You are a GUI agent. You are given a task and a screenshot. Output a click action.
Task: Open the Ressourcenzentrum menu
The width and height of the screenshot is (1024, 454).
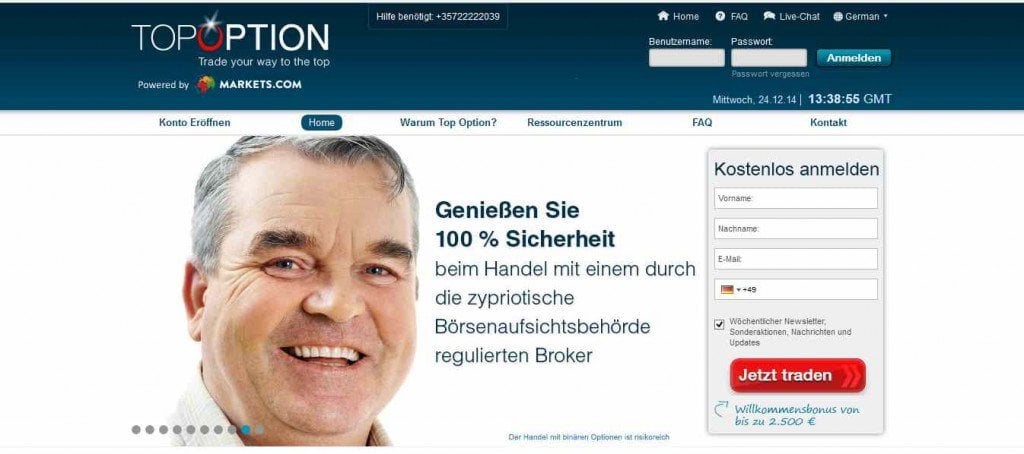point(575,122)
